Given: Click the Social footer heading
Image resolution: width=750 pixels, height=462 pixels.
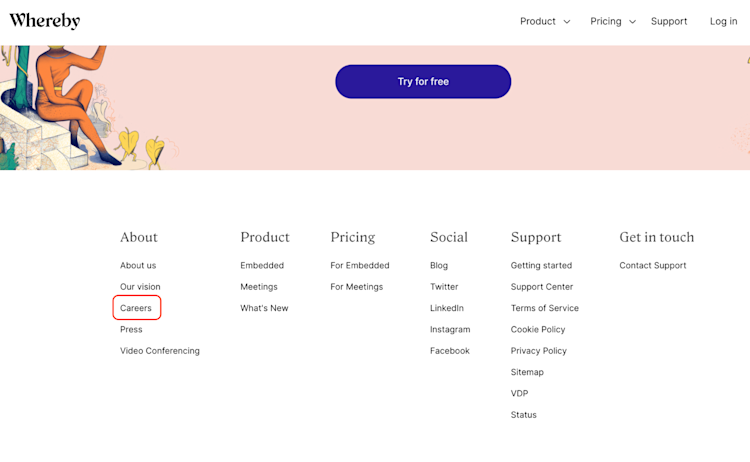Looking at the screenshot, I should 449,237.
